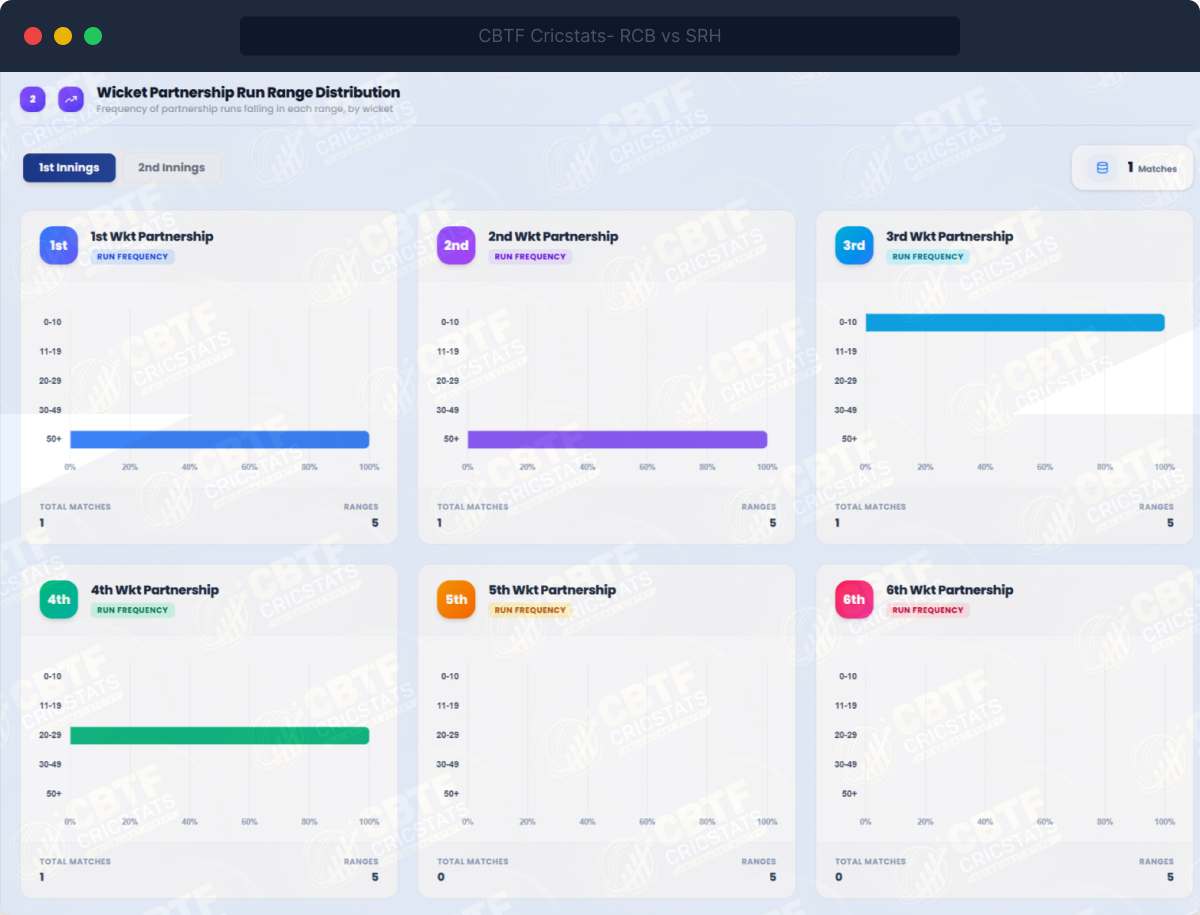Click the green maximize window button
Viewport: 1200px width, 915px height.
coord(93,36)
